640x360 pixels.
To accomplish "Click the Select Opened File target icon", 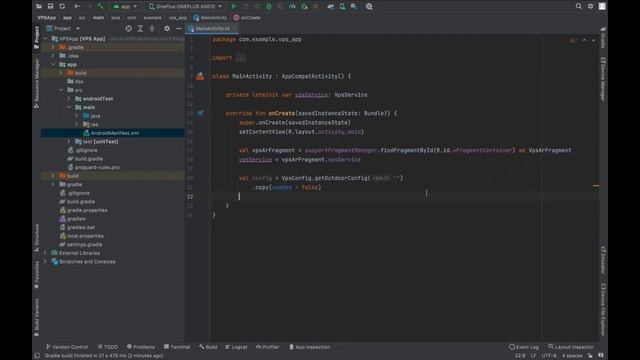I will [129, 28].
